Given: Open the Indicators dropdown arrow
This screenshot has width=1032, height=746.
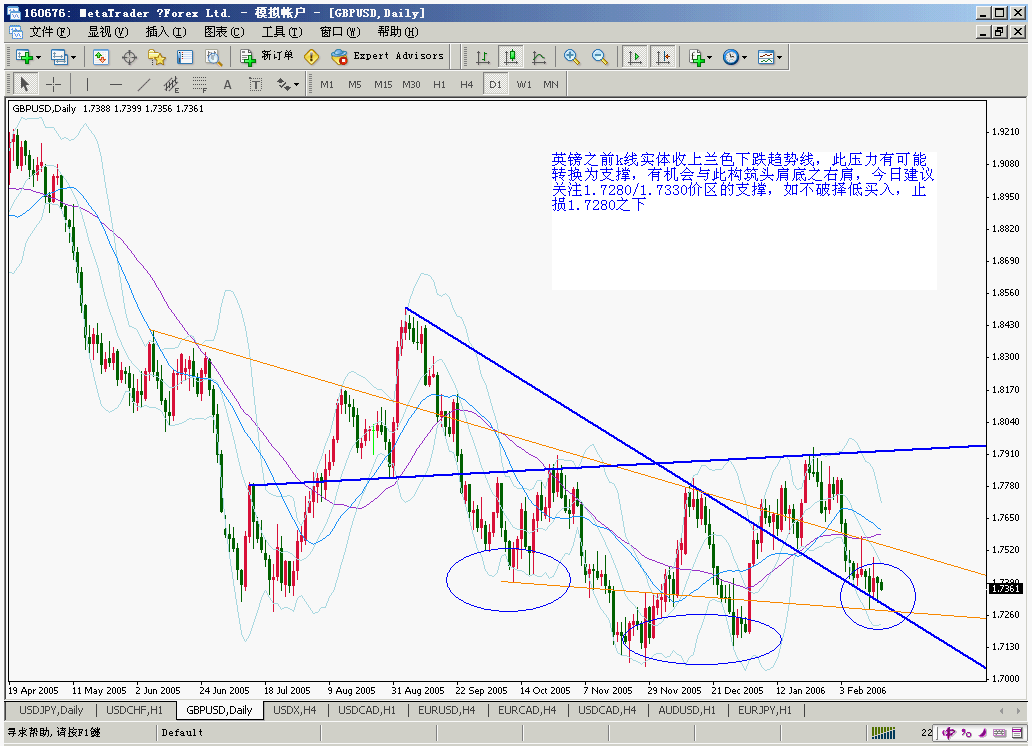Looking at the screenshot, I should point(710,58).
